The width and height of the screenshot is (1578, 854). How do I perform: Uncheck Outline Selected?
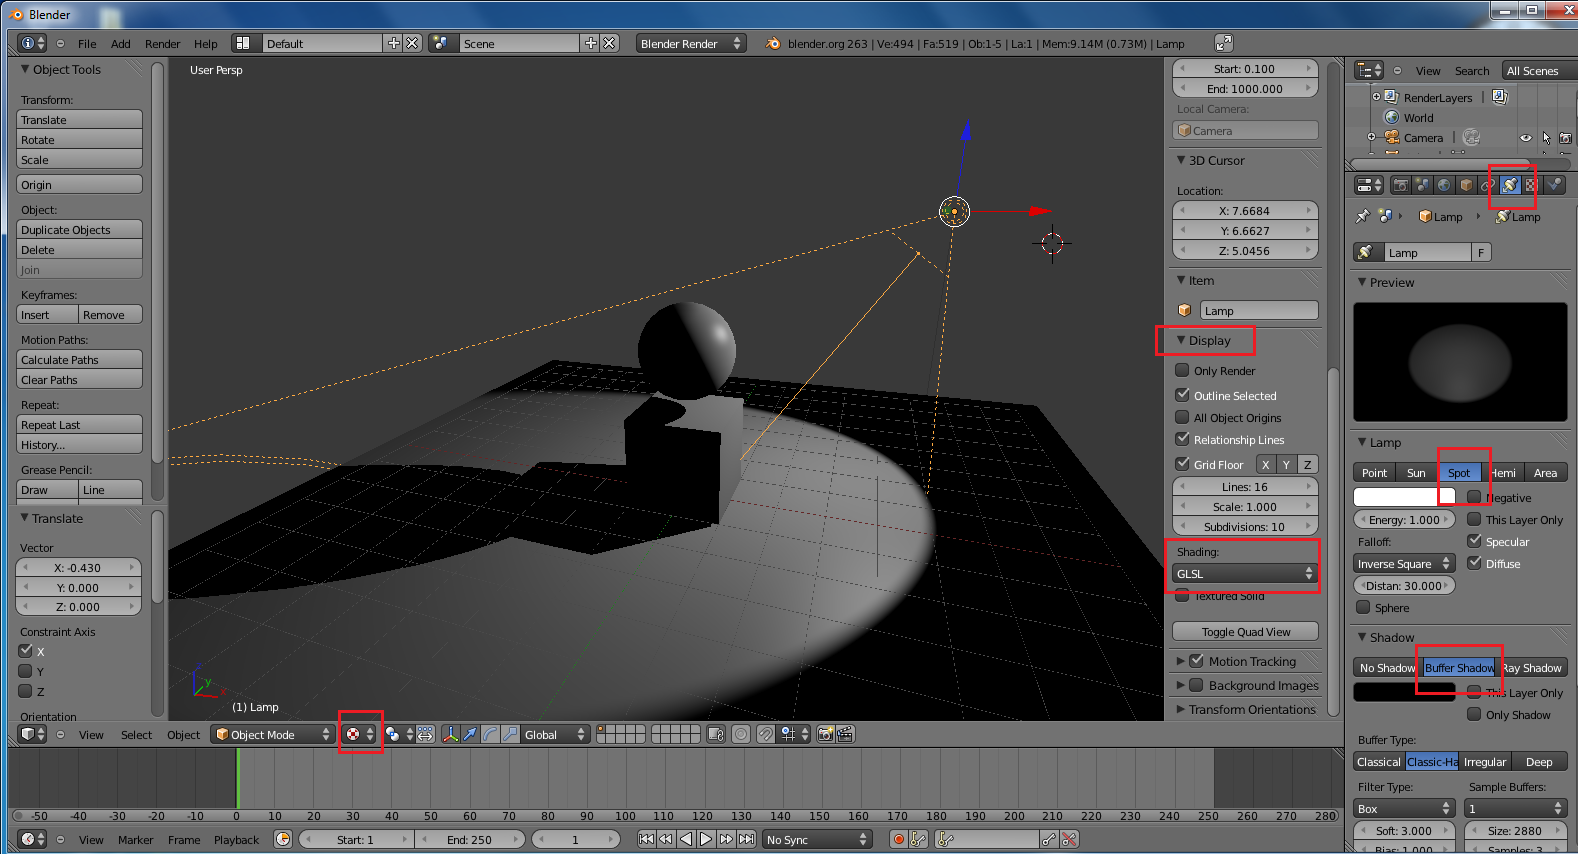(1182, 395)
